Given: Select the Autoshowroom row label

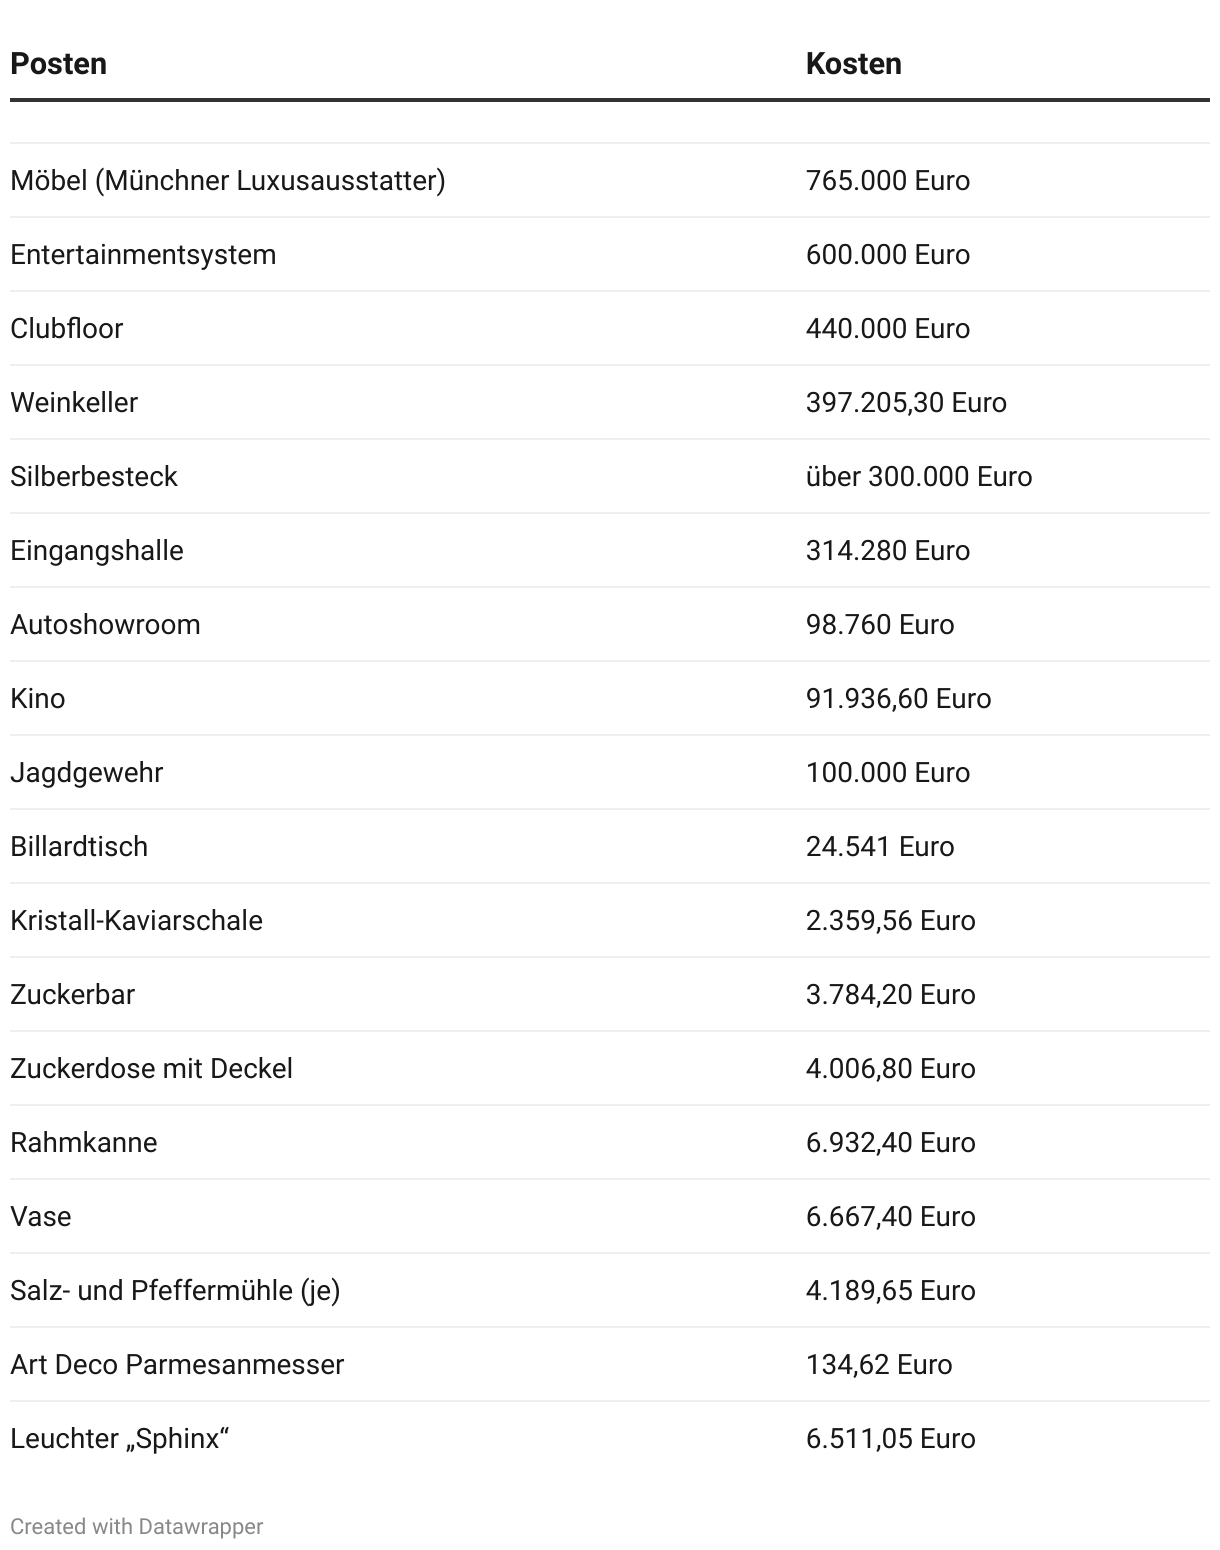Looking at the screenshot, I should click(x=105, y=625).
